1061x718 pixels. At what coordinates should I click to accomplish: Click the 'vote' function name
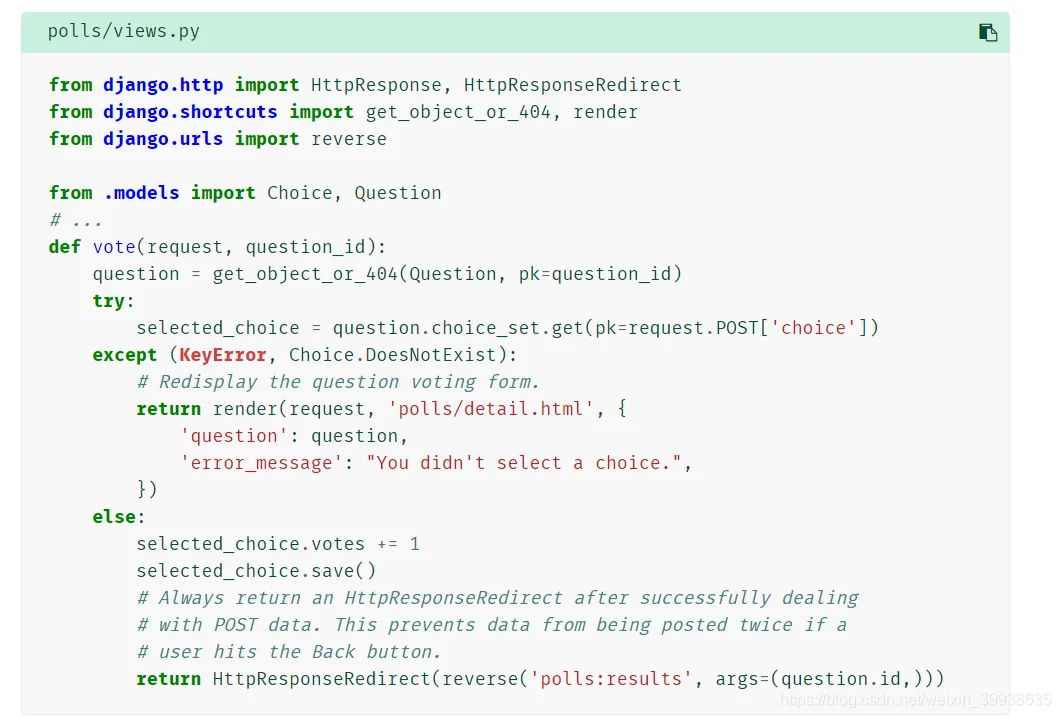point(114,247)
